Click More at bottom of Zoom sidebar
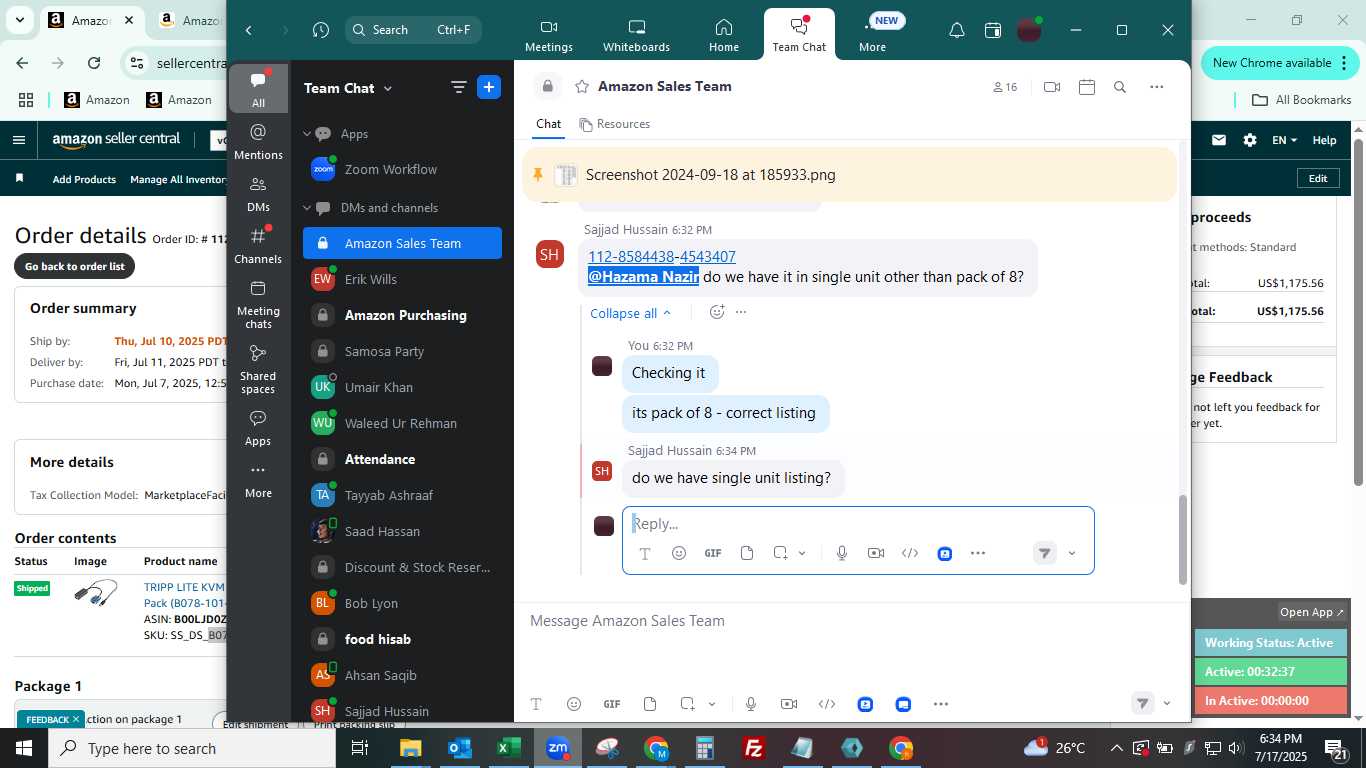This screenshot has height=768, width=1366. click(258, 480)
